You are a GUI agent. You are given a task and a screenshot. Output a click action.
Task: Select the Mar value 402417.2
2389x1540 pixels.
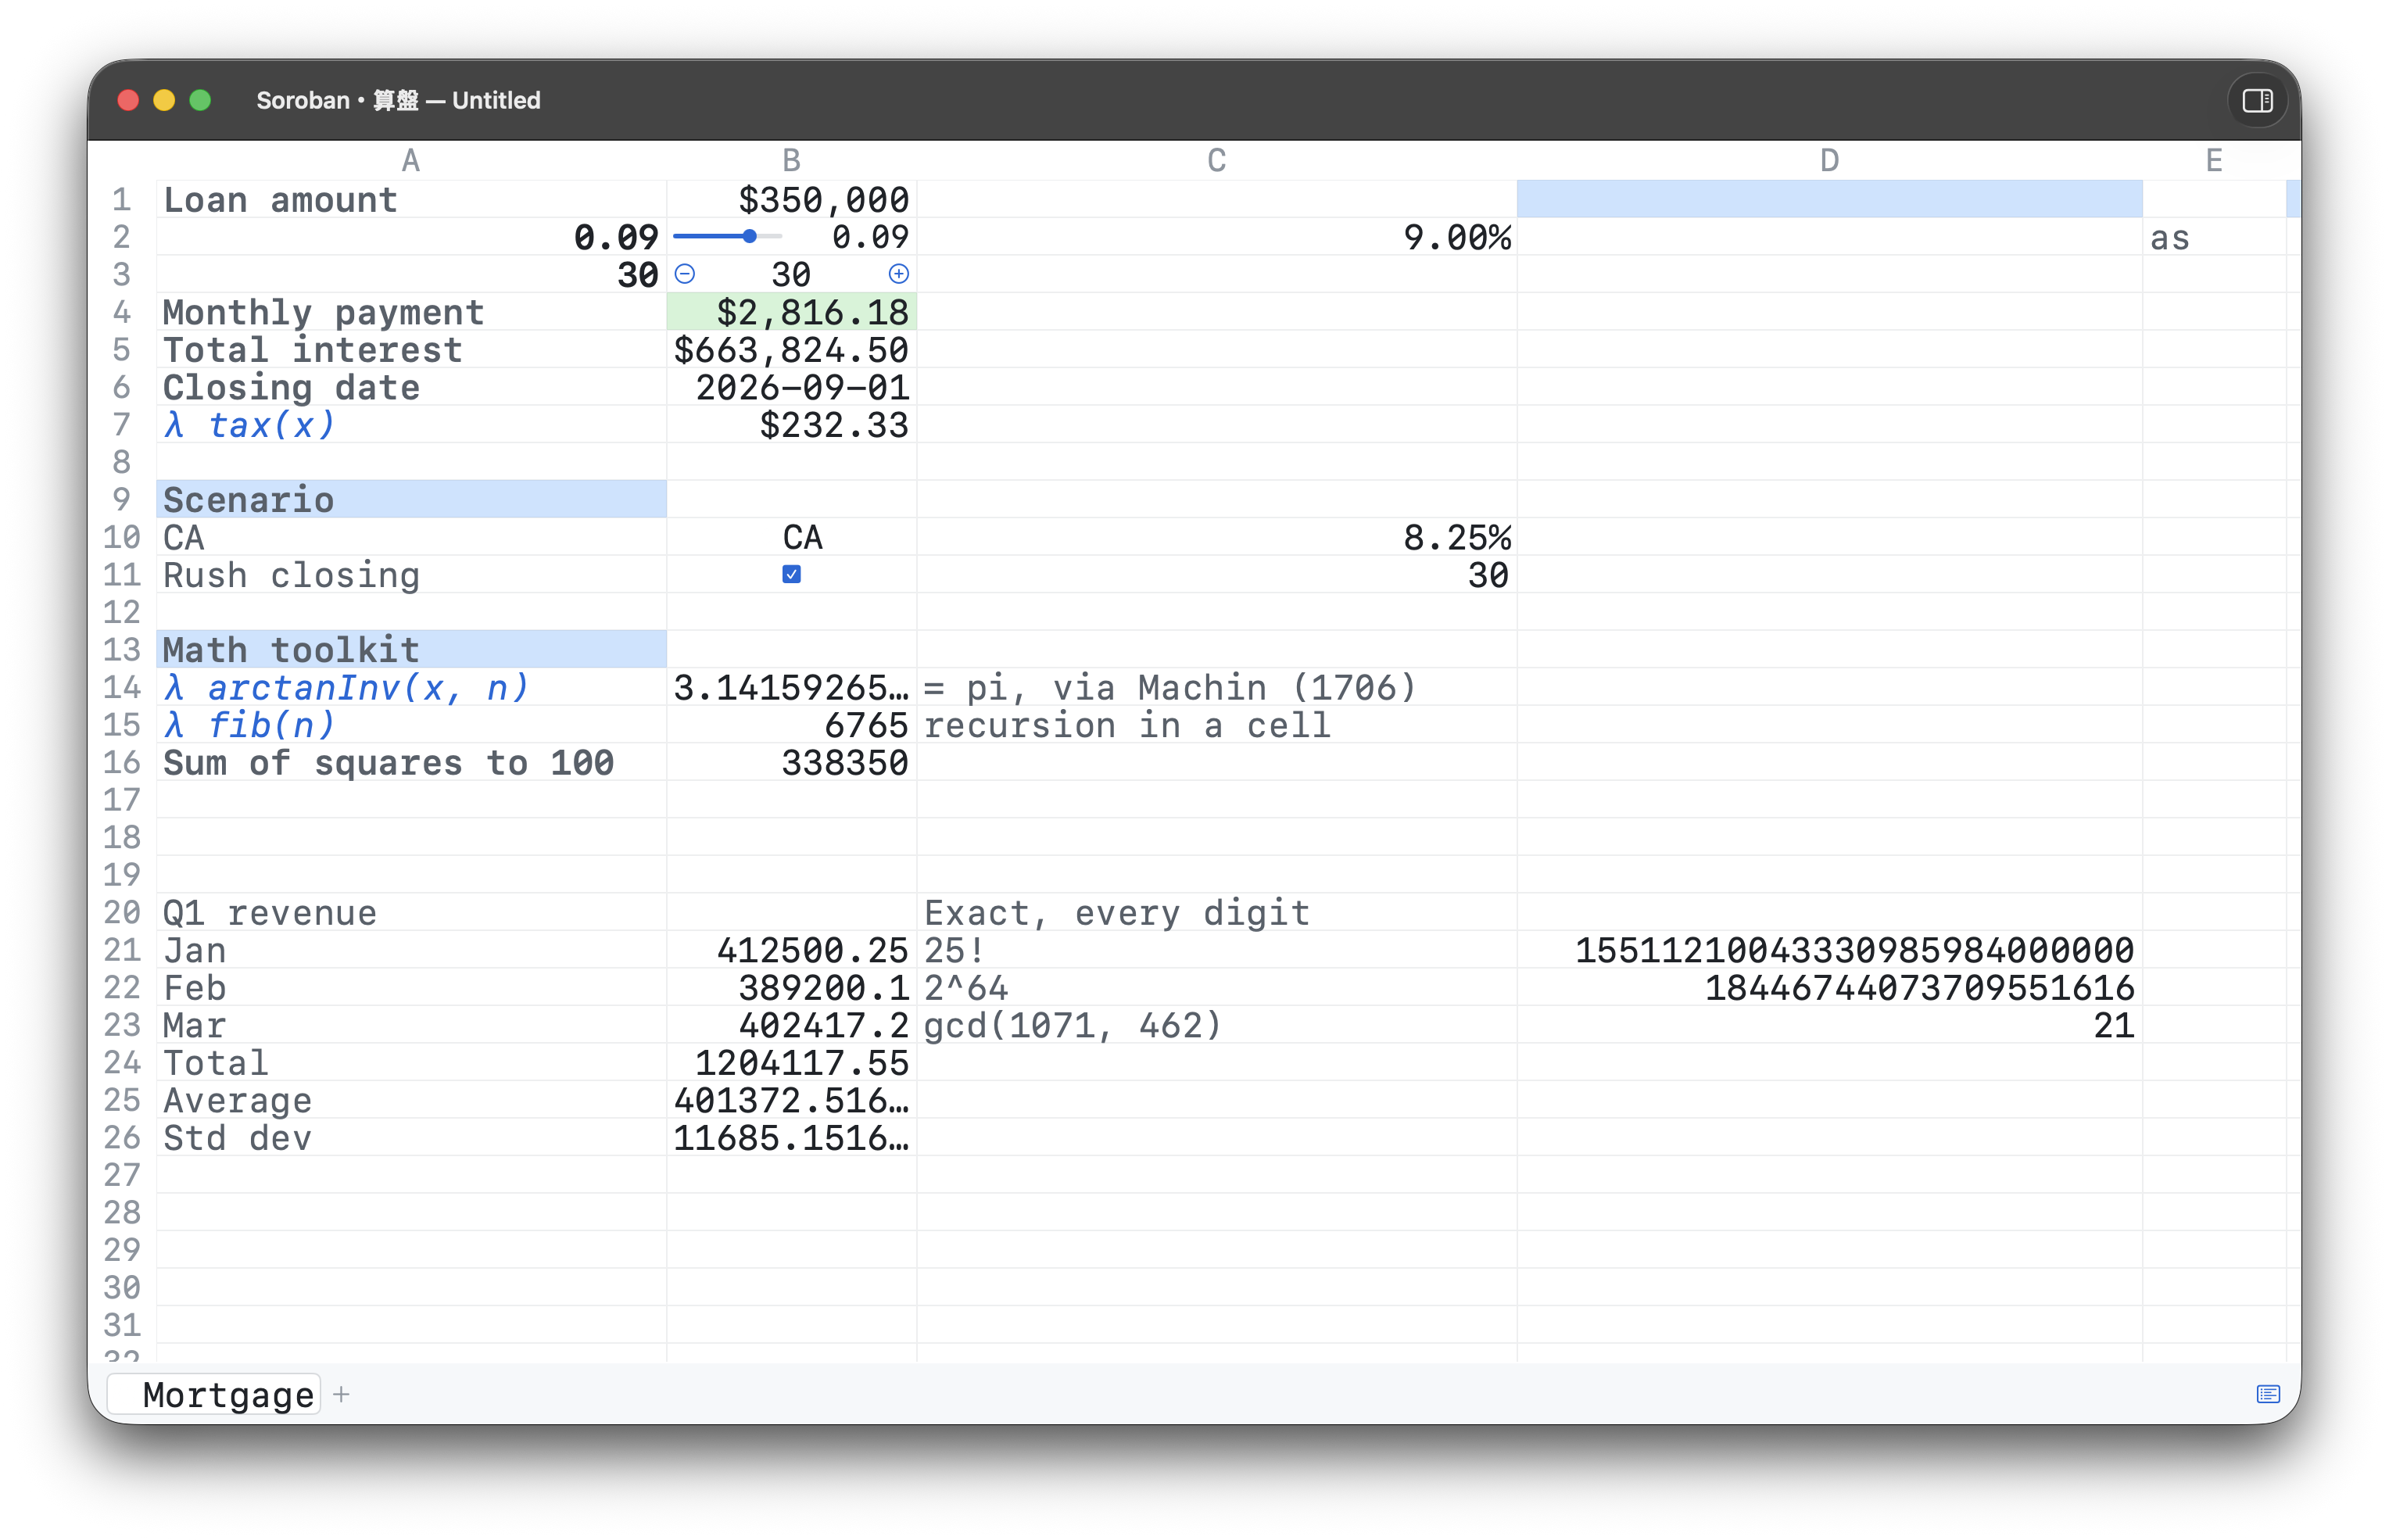(791, 1024)
